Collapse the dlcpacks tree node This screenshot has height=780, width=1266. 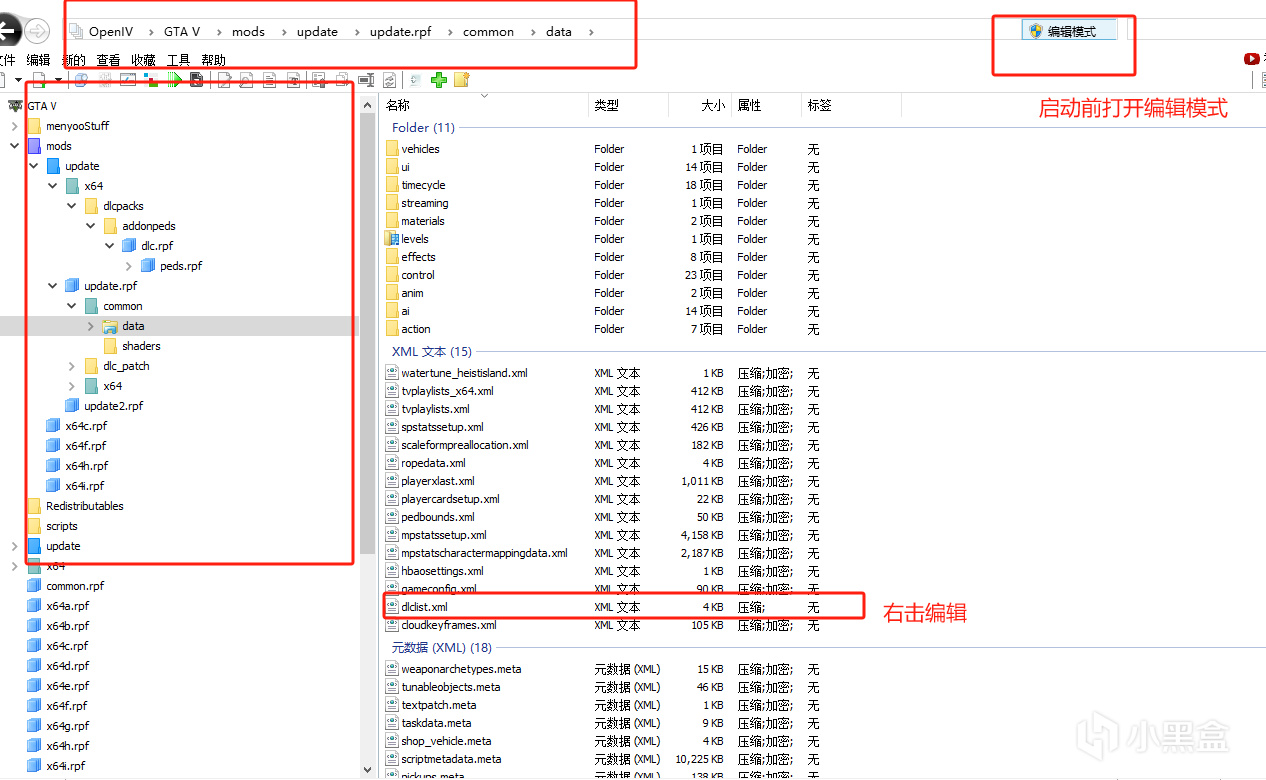click(x=71, y=206)
